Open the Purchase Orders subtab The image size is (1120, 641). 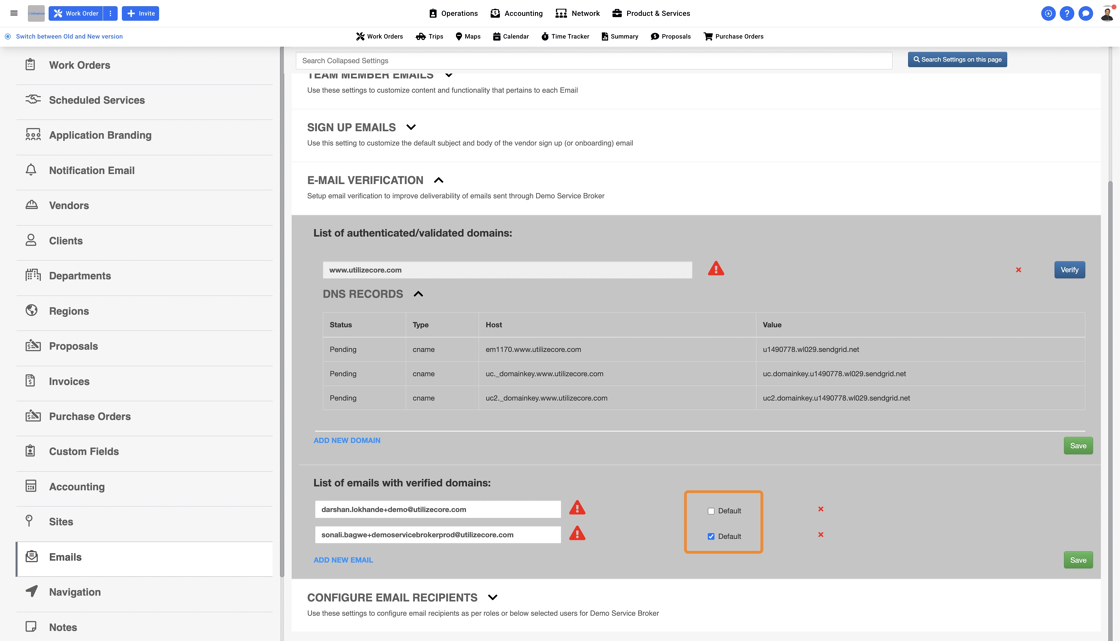pos(734,36)
